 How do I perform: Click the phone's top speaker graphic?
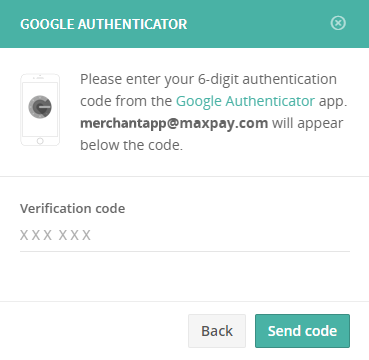(40, 78)
